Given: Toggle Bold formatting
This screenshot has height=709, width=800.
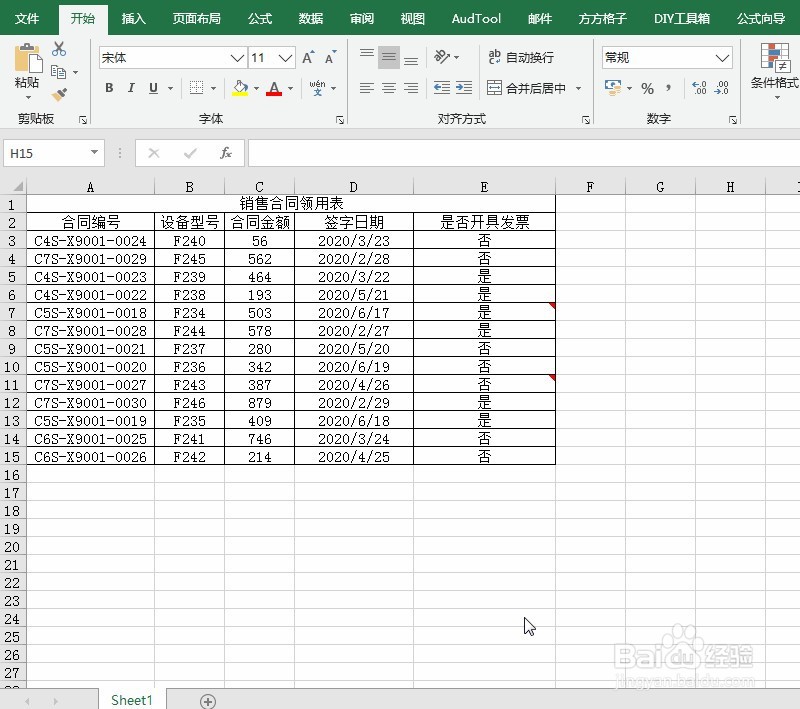Looking at the screenshot, I should pos(109,88).
